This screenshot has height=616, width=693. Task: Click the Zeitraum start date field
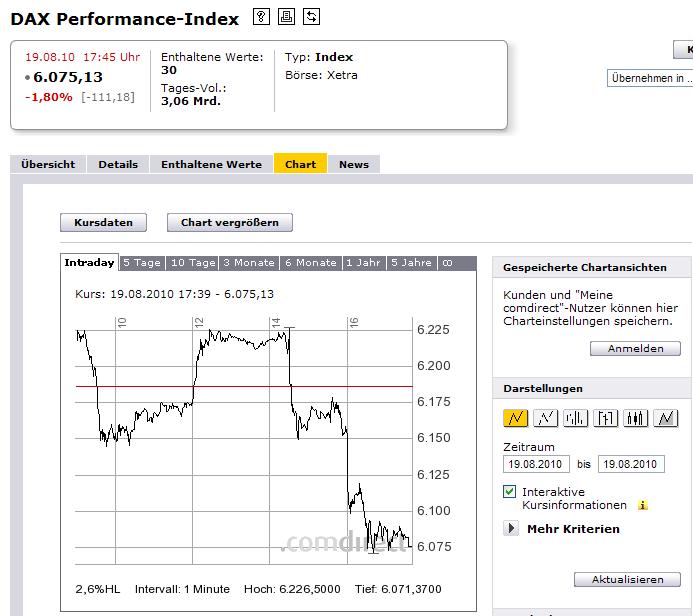(536, 464)
